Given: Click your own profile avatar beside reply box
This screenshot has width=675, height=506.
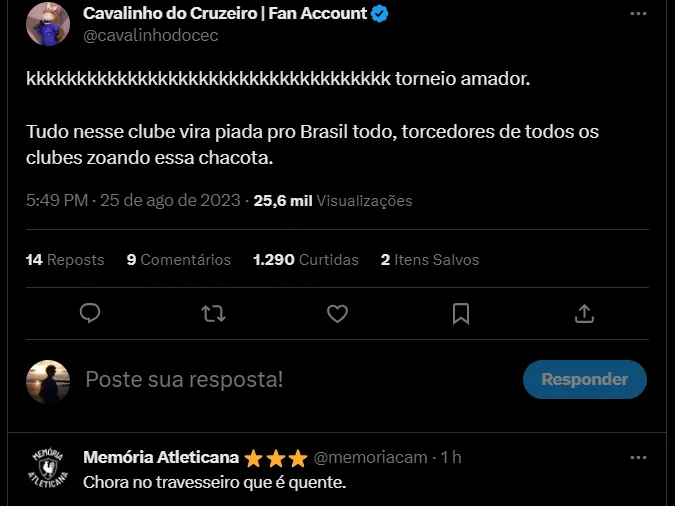Looking at the screenshot, I should coord(47,381).
